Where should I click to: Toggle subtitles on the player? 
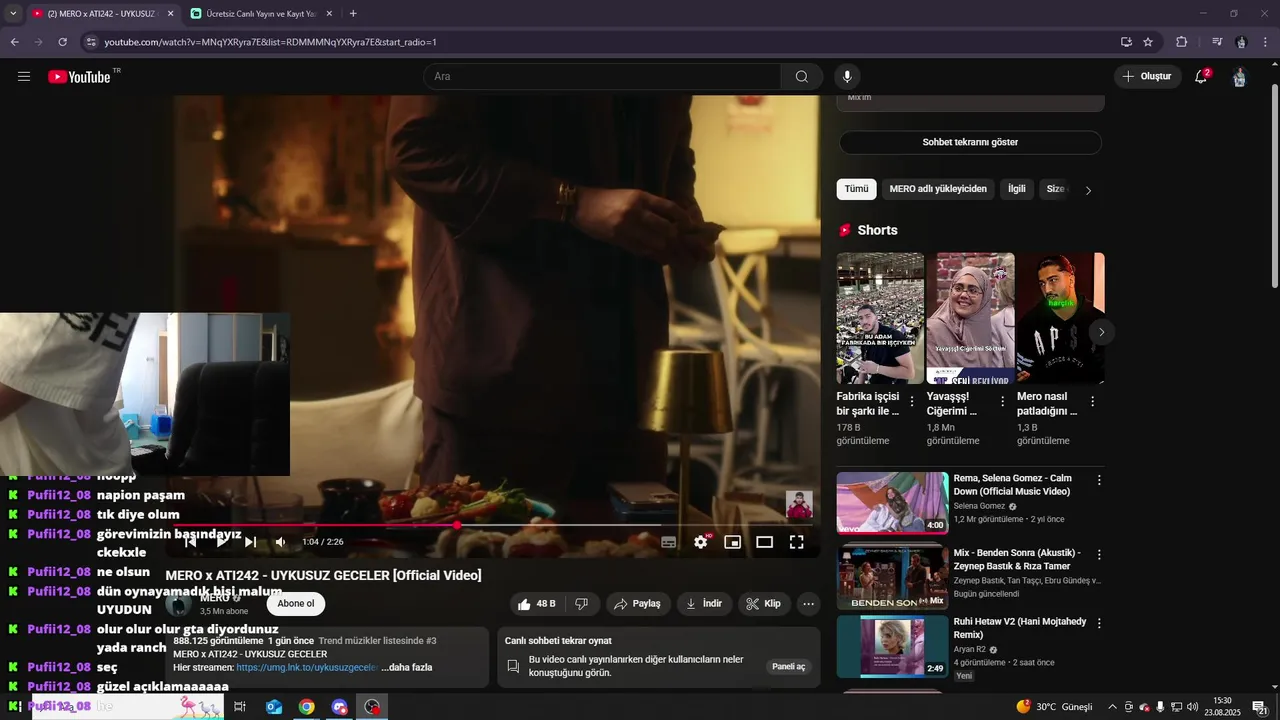pos(669,542)
